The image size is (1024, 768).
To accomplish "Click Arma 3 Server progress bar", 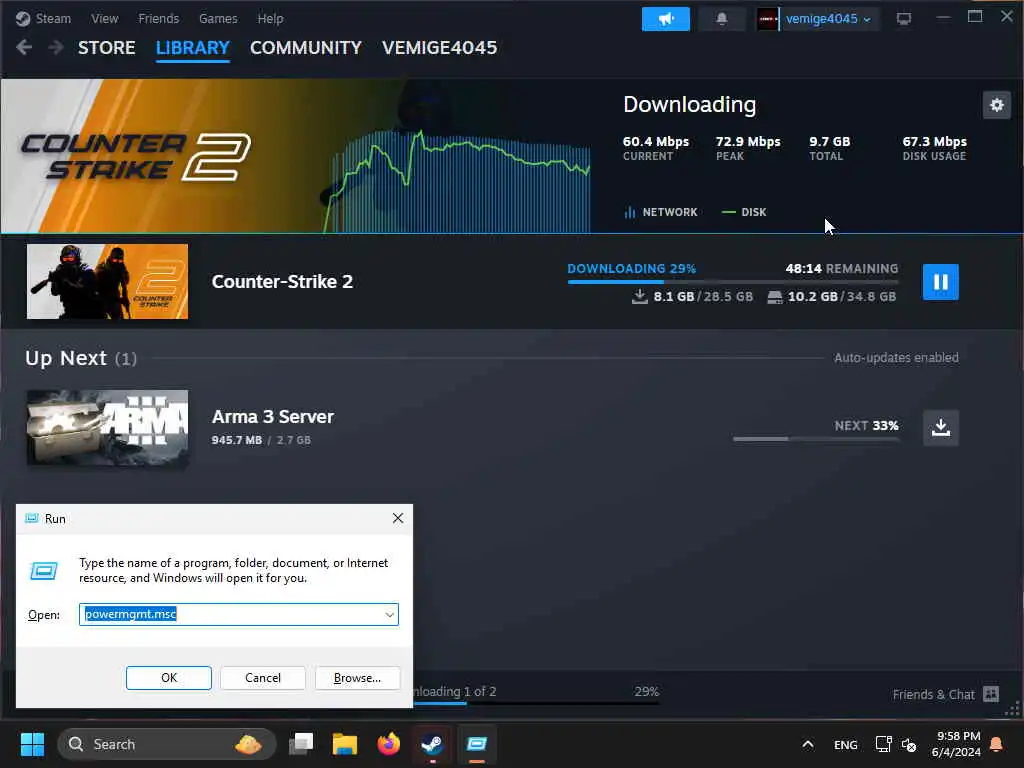I will click(816, 439).
